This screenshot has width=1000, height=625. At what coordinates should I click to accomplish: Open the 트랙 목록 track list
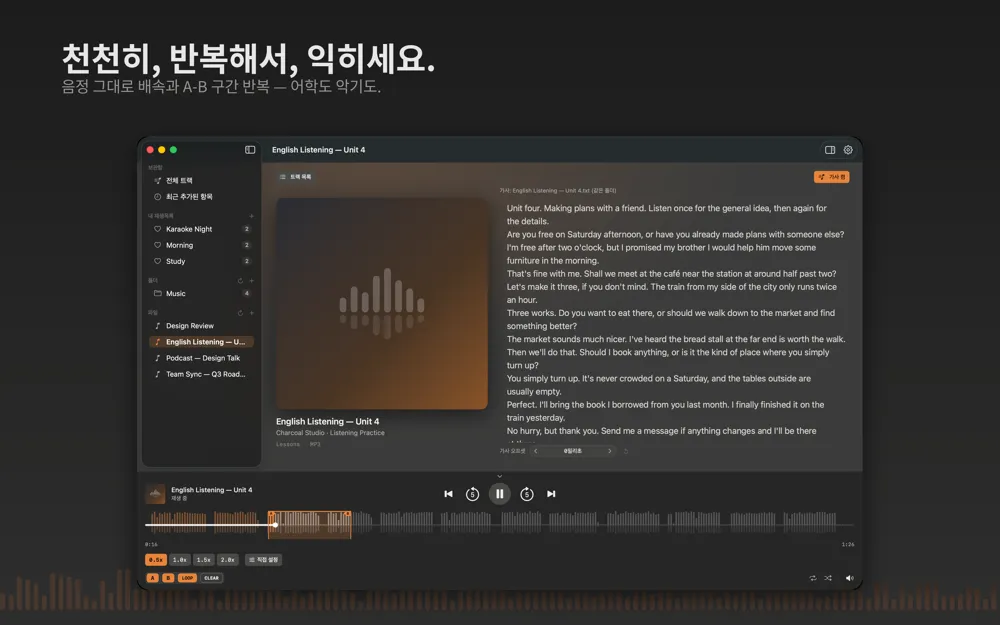[295, 177]
